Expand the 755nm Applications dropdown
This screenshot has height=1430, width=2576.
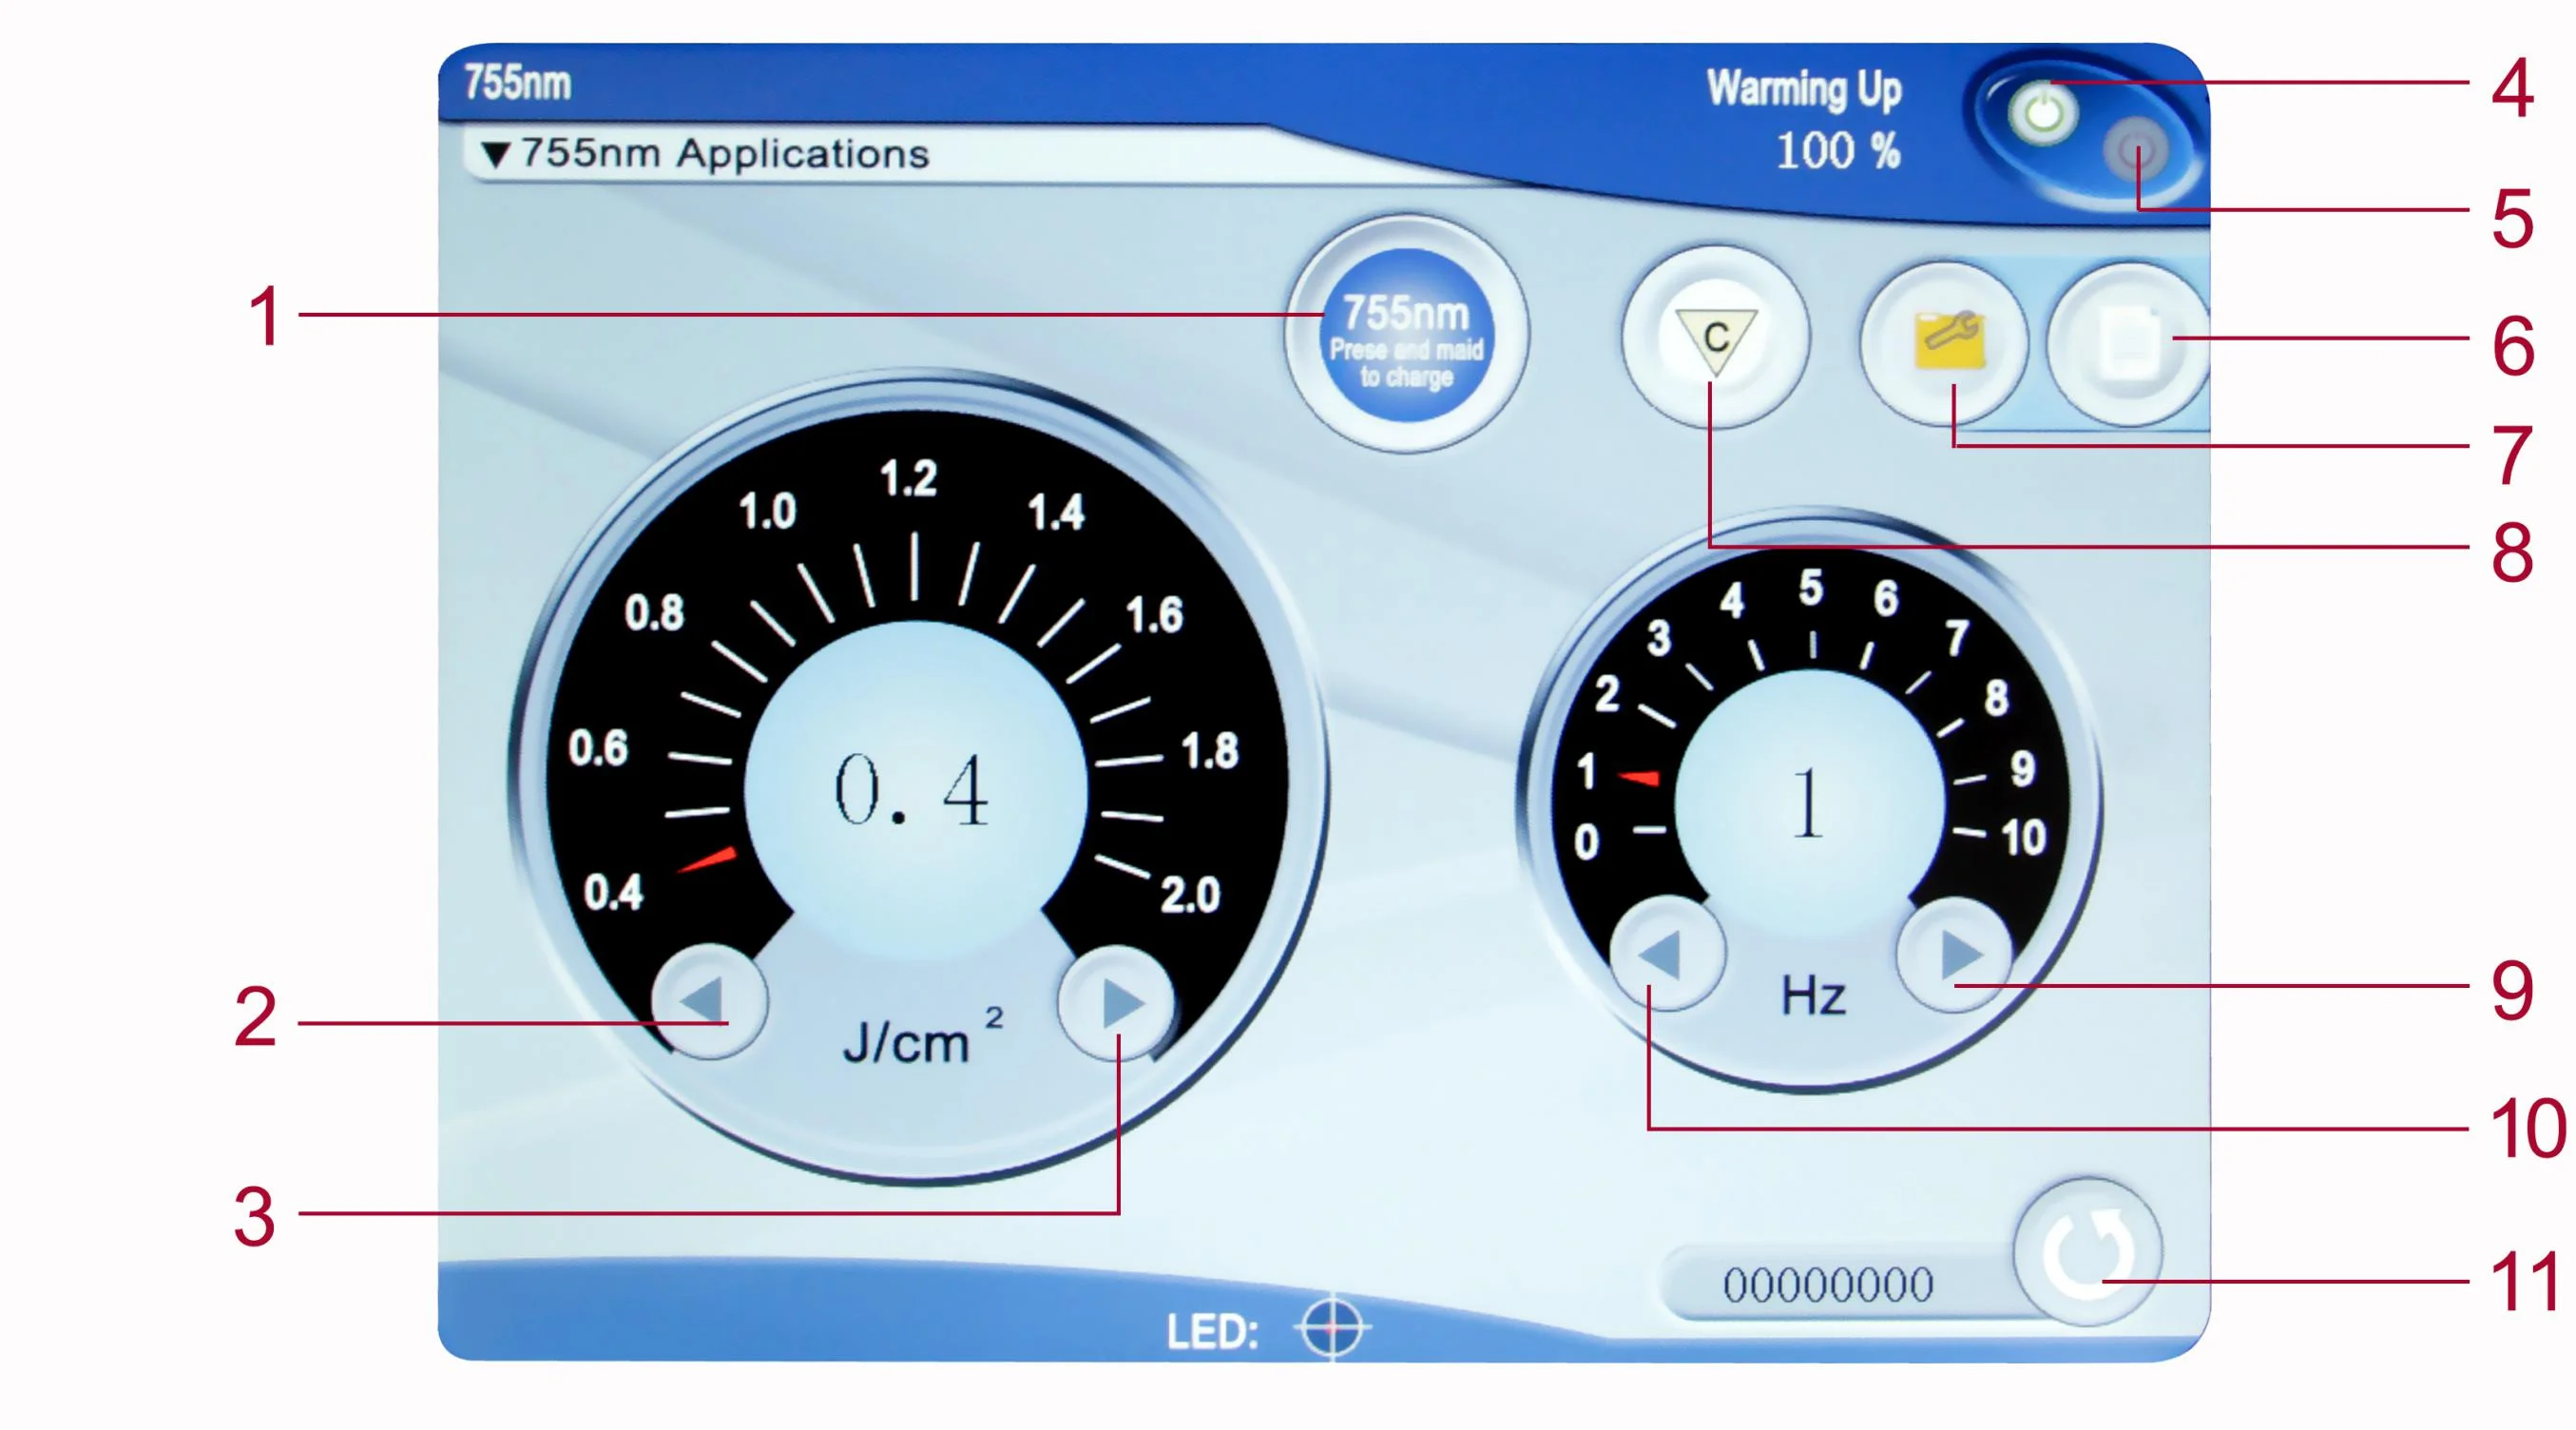704,154
